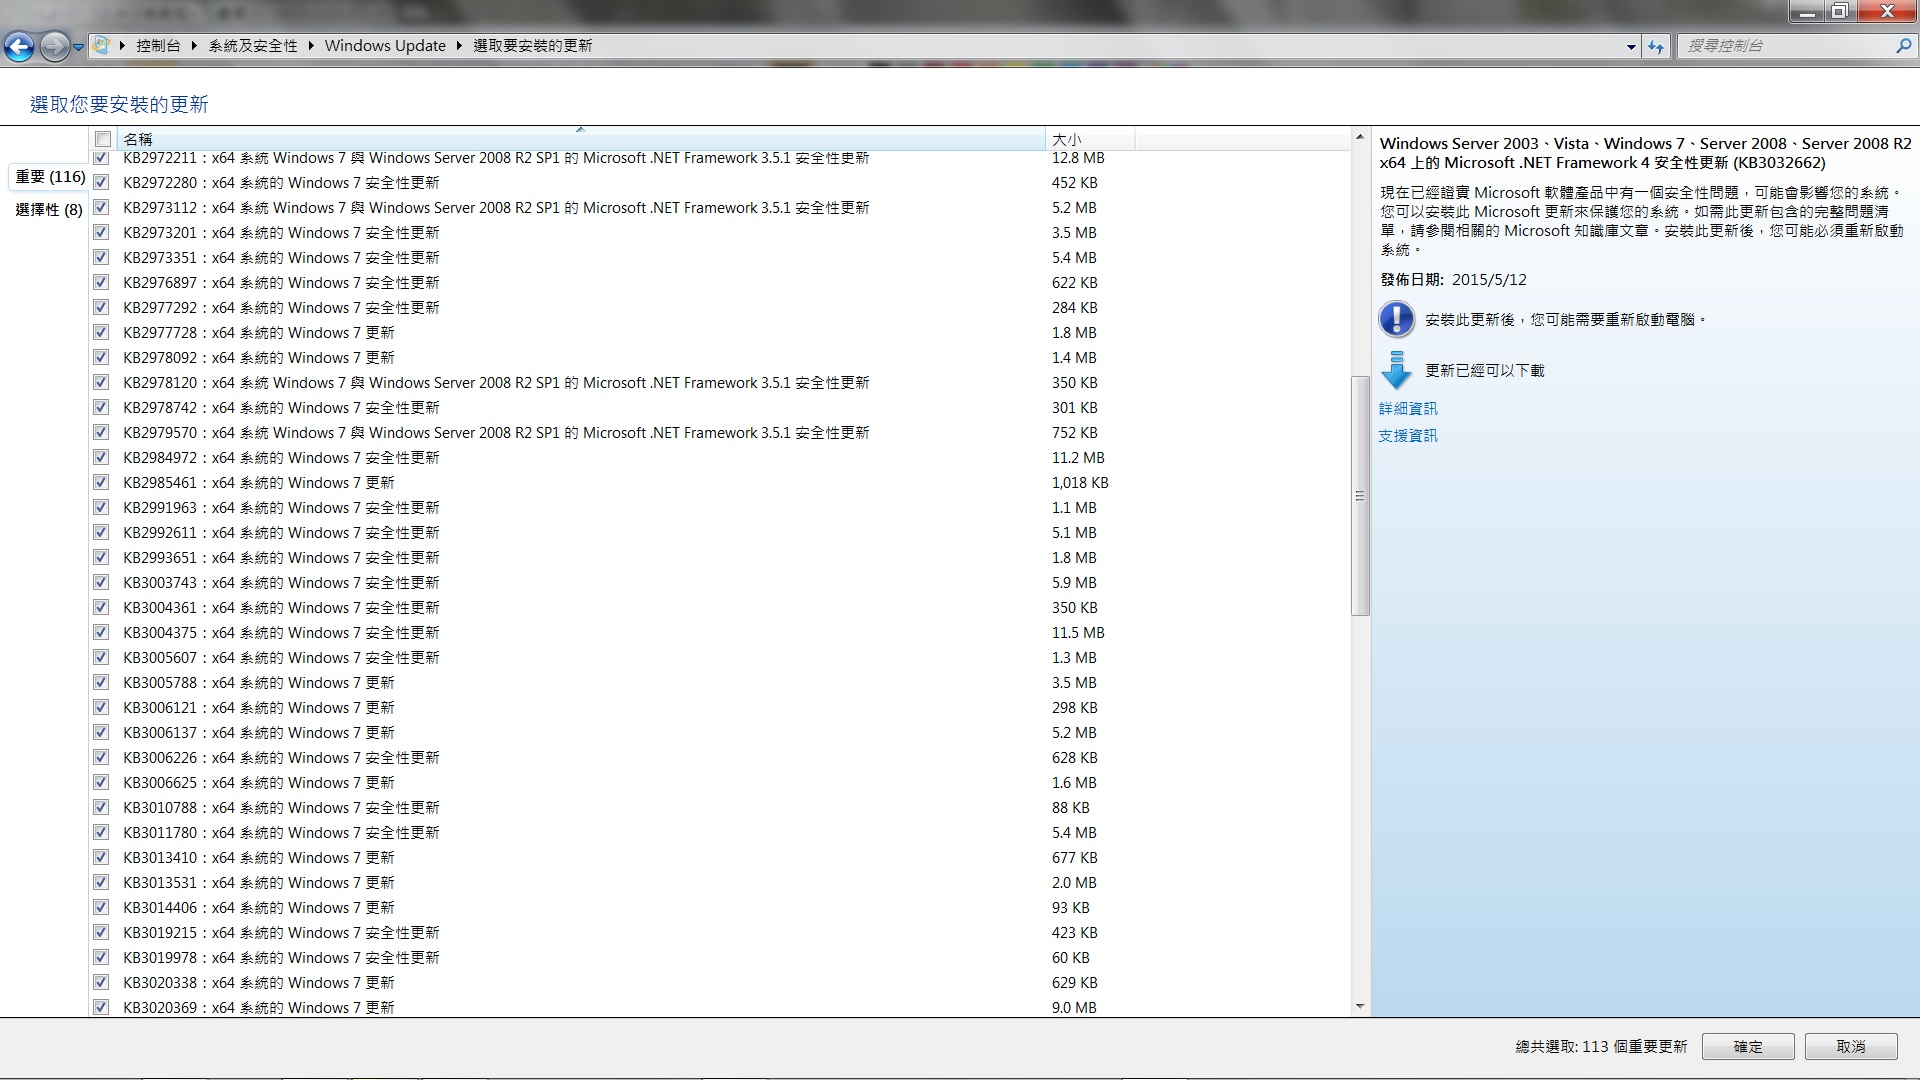Click the scroll down arrow of list

click(1360, 1007)
